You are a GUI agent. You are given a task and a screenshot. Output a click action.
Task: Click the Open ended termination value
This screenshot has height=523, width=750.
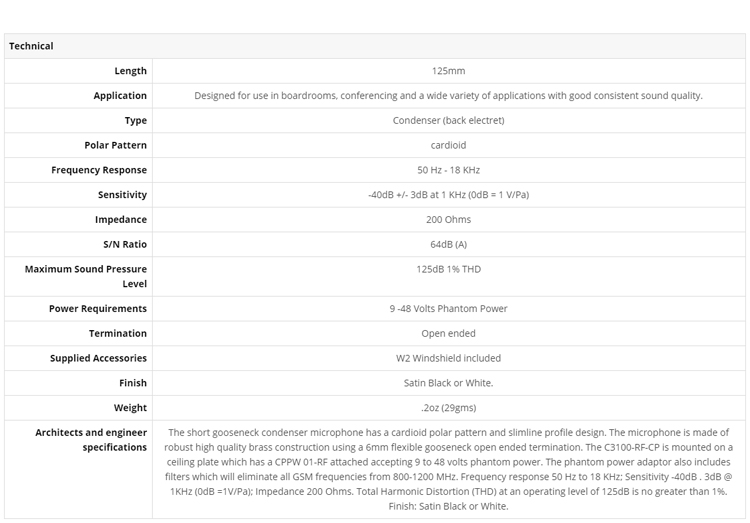(448, 334)
